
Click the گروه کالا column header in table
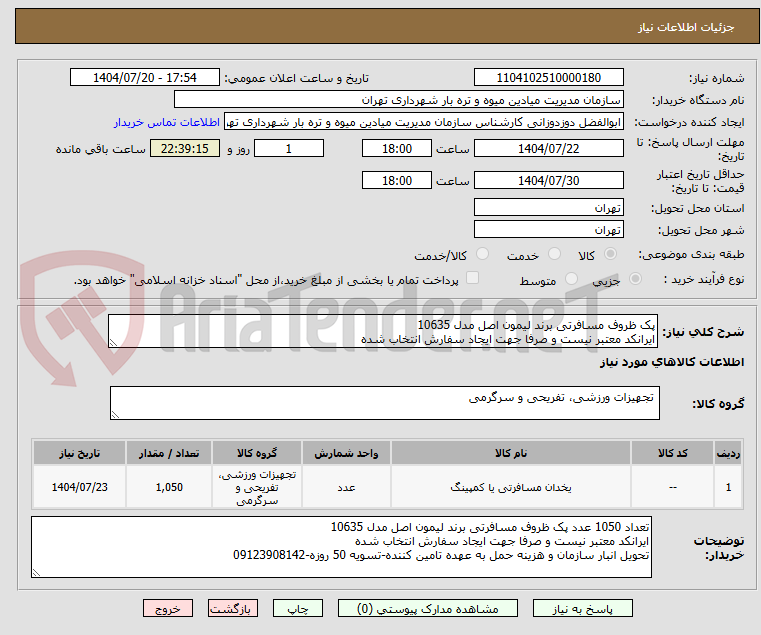pos(257,453)
